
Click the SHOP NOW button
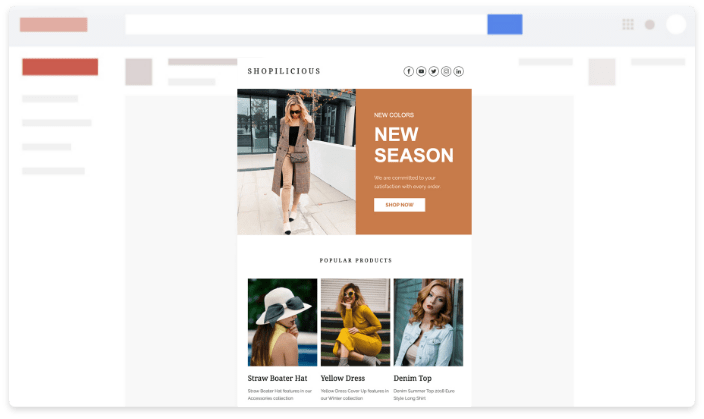[399, 205]
